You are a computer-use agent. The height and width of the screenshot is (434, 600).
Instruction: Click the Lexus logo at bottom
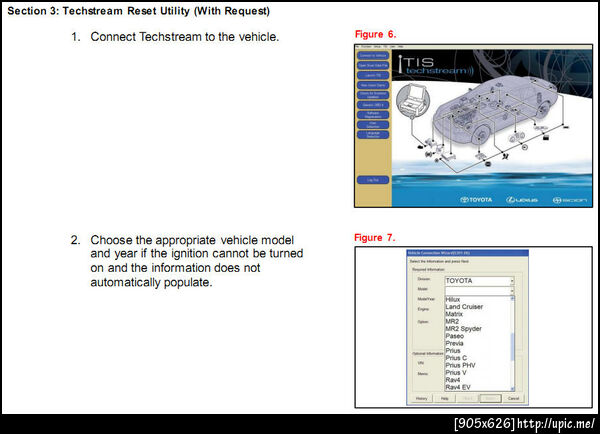point(522,200)
